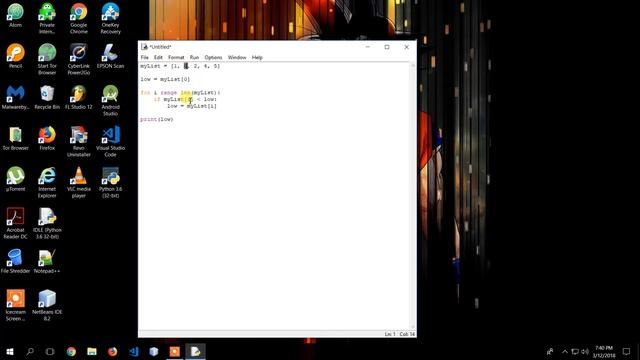
Task: Select the OneKey Recovery desktop icon
Action: (110, 18)
